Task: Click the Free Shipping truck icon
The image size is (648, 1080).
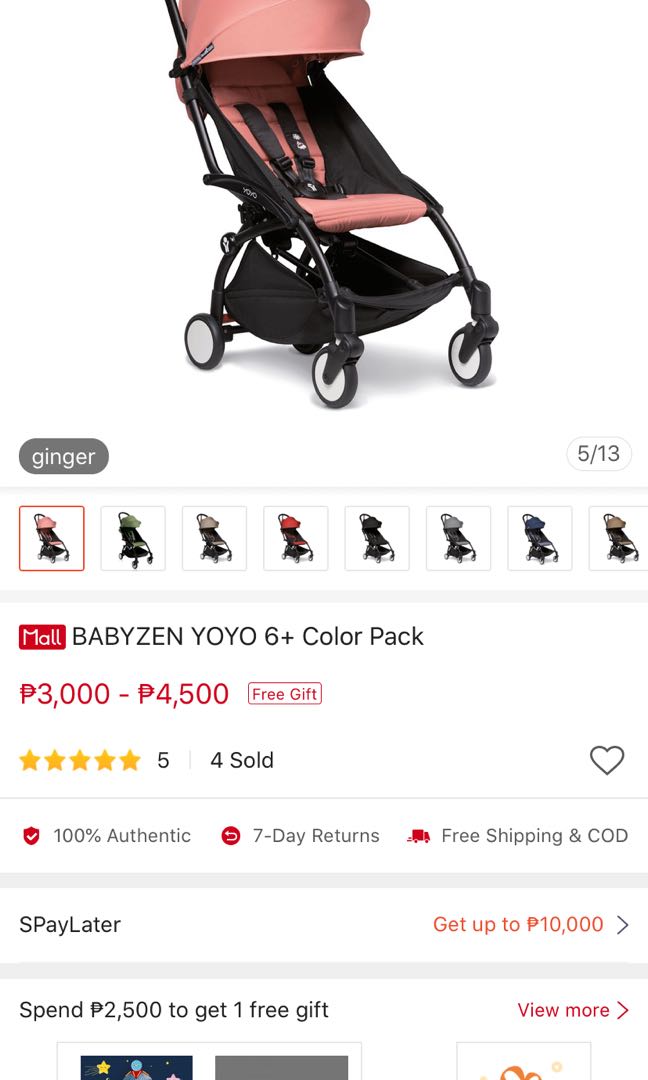Action: coord(419,836)
